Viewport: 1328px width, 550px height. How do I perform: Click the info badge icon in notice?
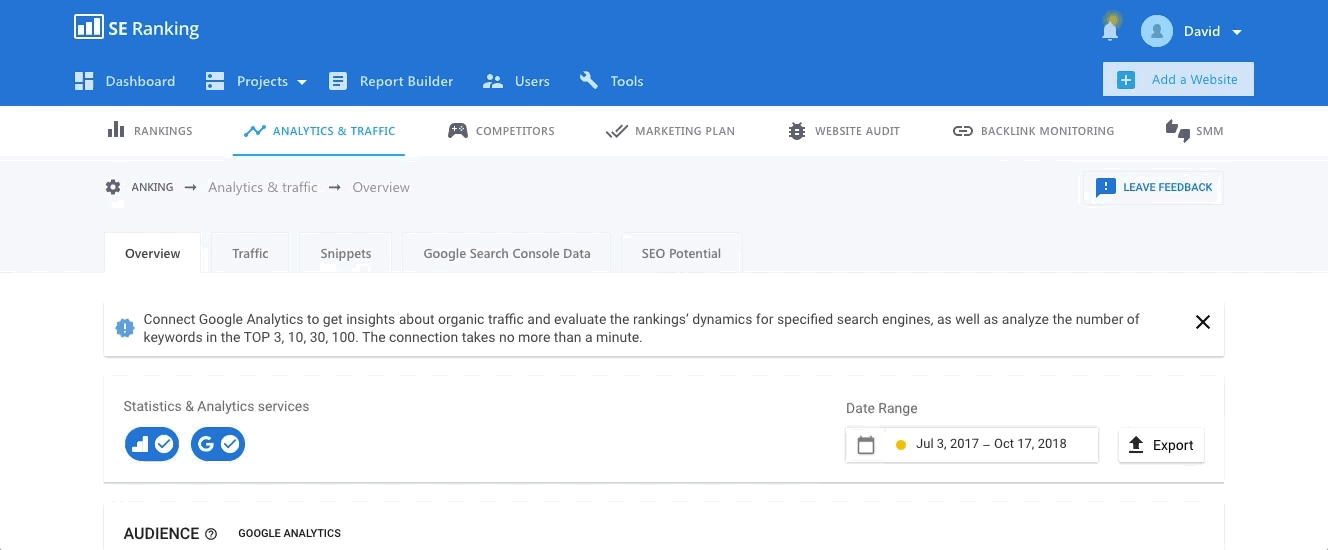pyautogui.click(x=125, y=327)
